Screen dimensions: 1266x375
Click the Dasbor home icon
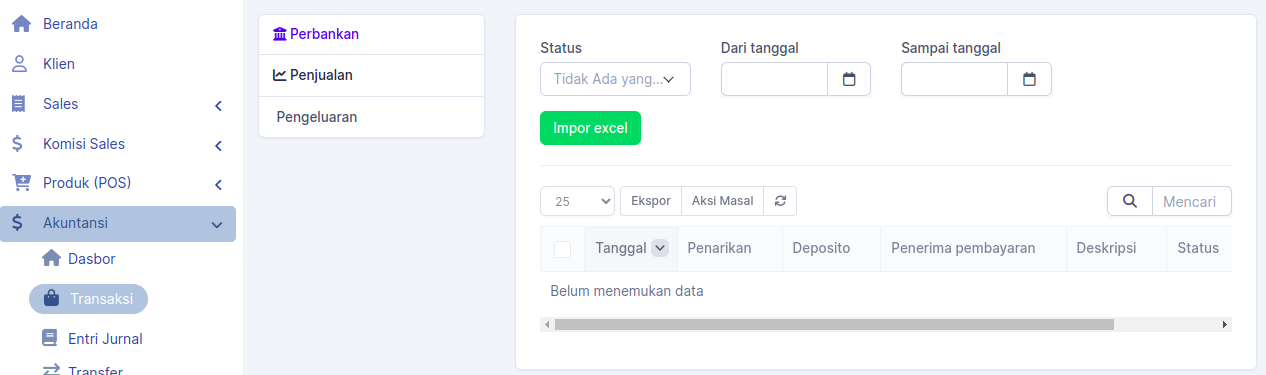coord(52,259)
